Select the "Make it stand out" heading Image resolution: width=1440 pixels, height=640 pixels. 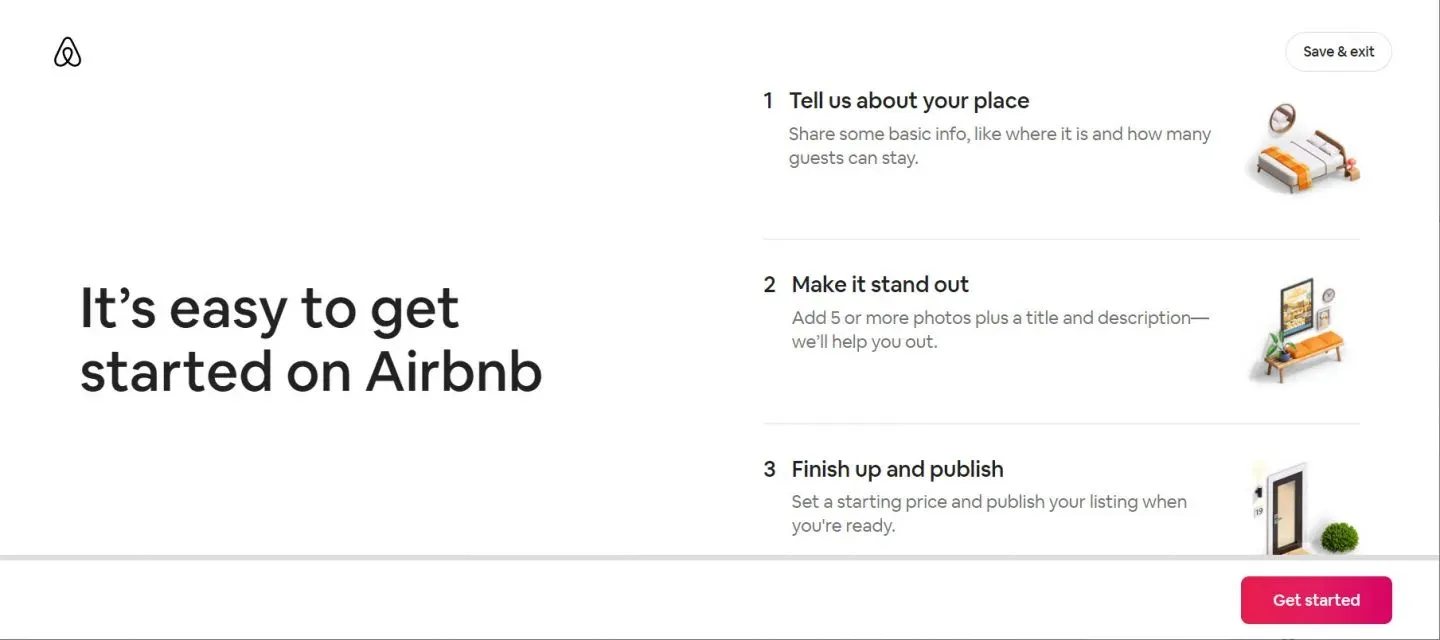pos(880,285)
